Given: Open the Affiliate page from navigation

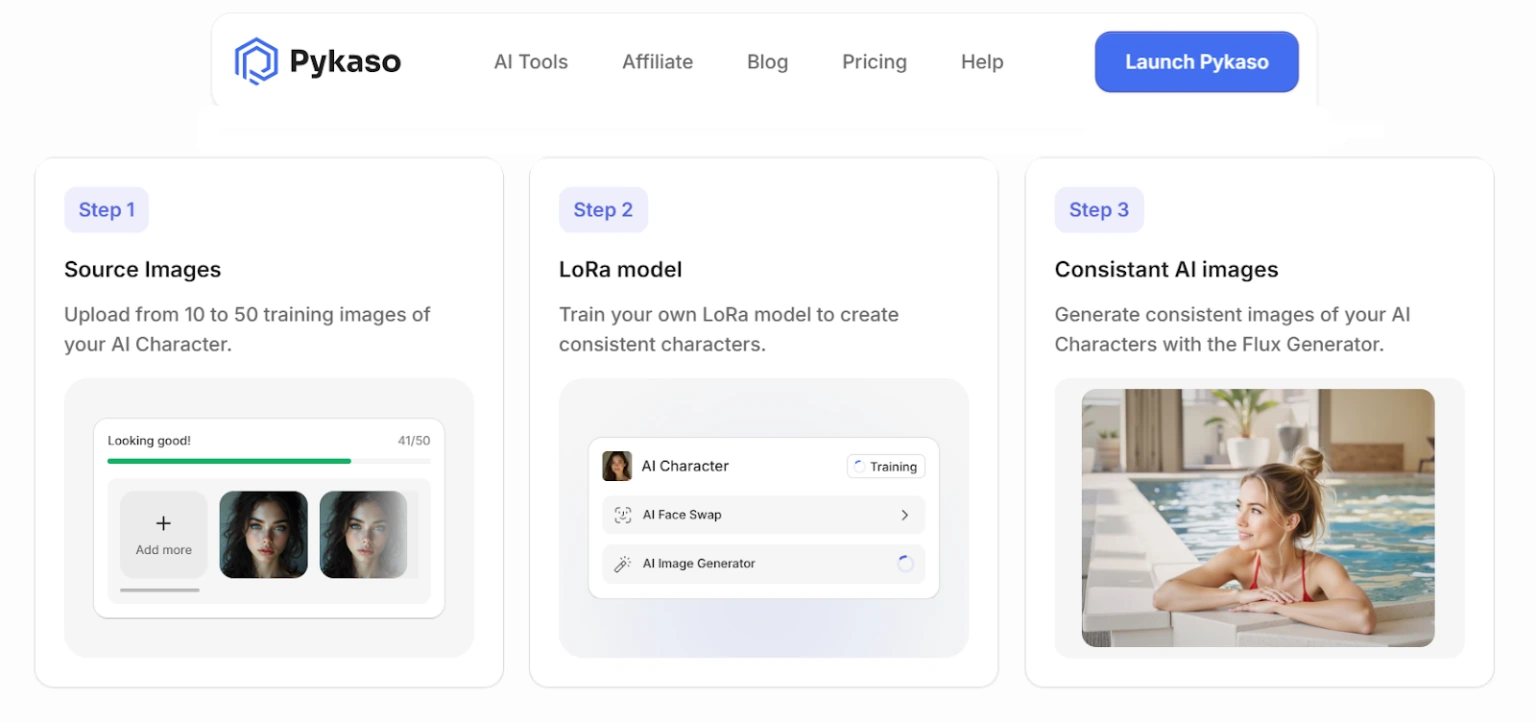Looking at the screenshot, I should click(657, 62).
